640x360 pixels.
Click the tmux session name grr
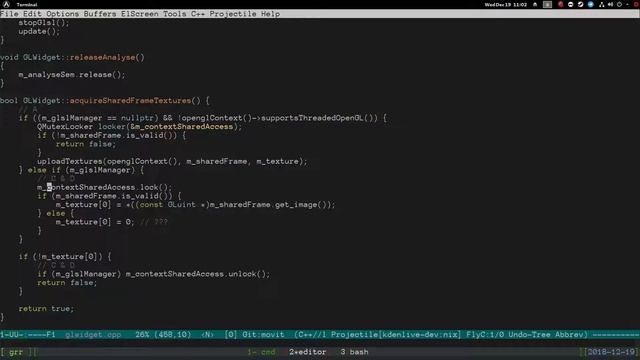[x=16, y=352]
